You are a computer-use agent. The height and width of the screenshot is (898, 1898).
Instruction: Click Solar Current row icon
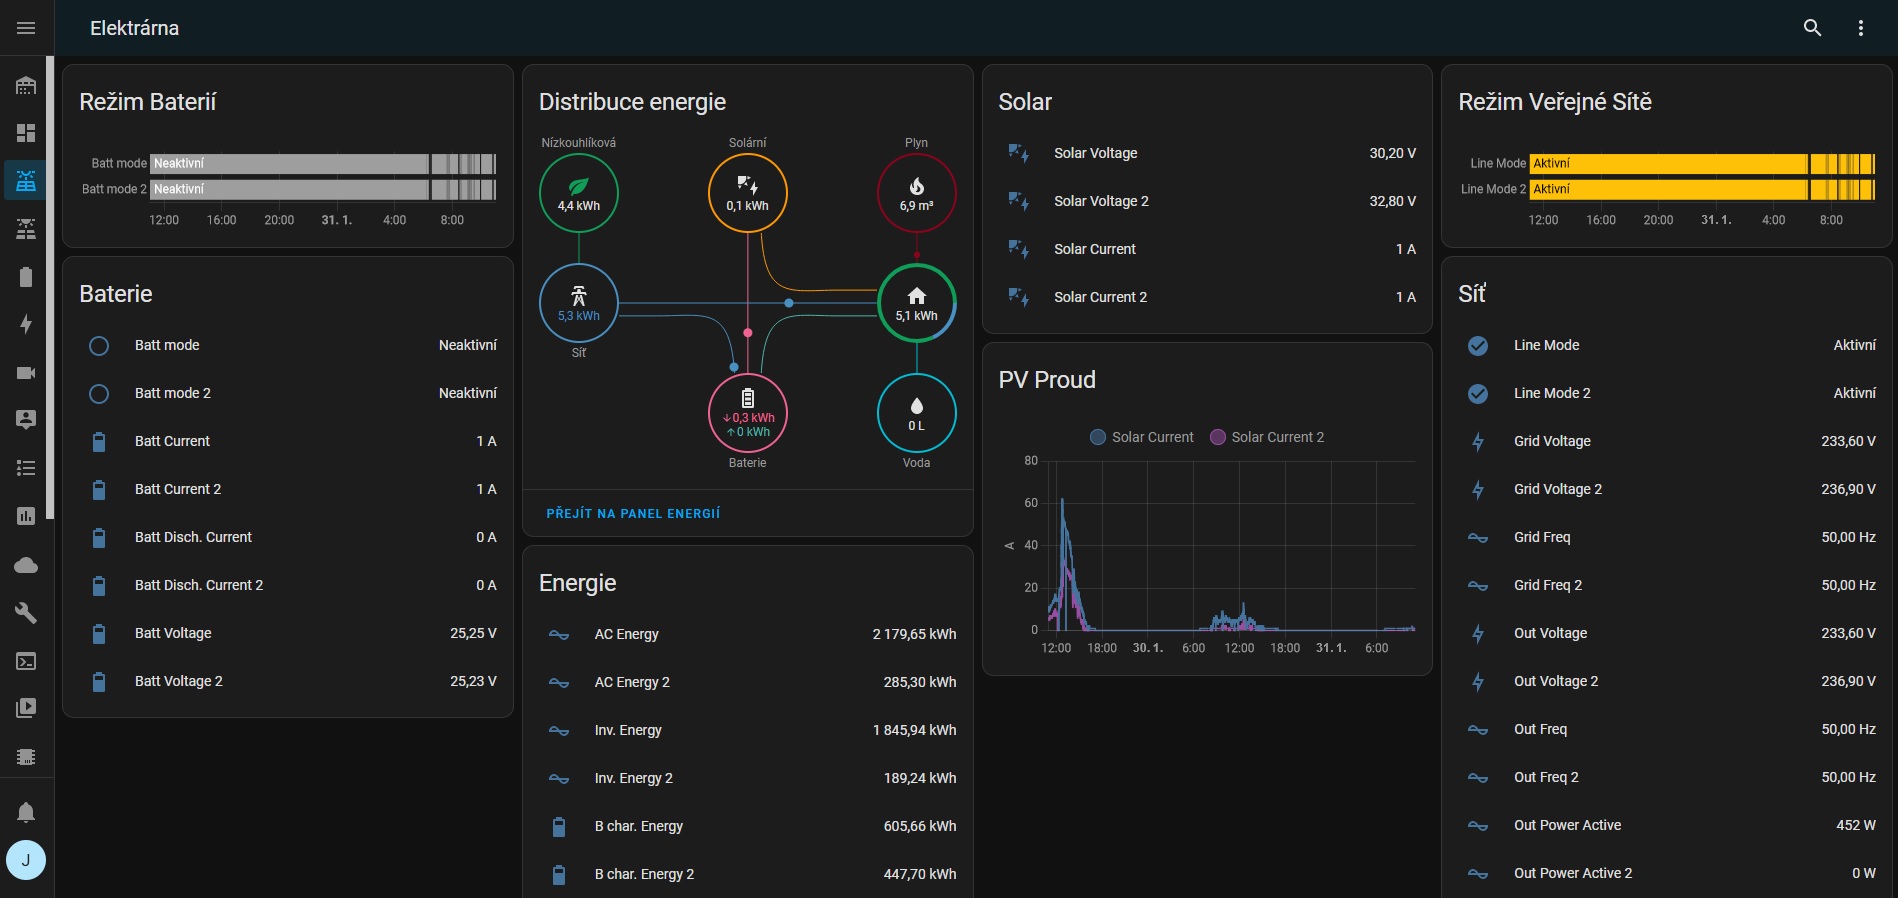pyautogui.click(x=1019, y=249)
